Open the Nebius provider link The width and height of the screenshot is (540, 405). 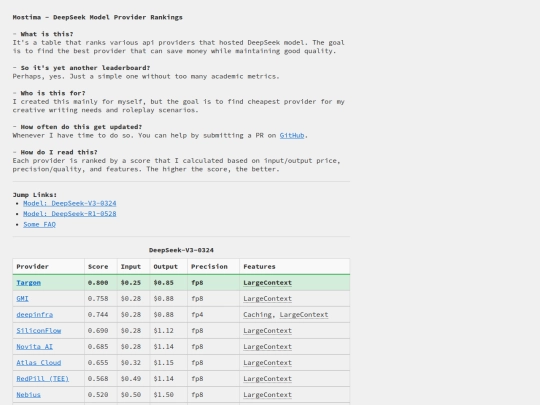click(29, 395)
